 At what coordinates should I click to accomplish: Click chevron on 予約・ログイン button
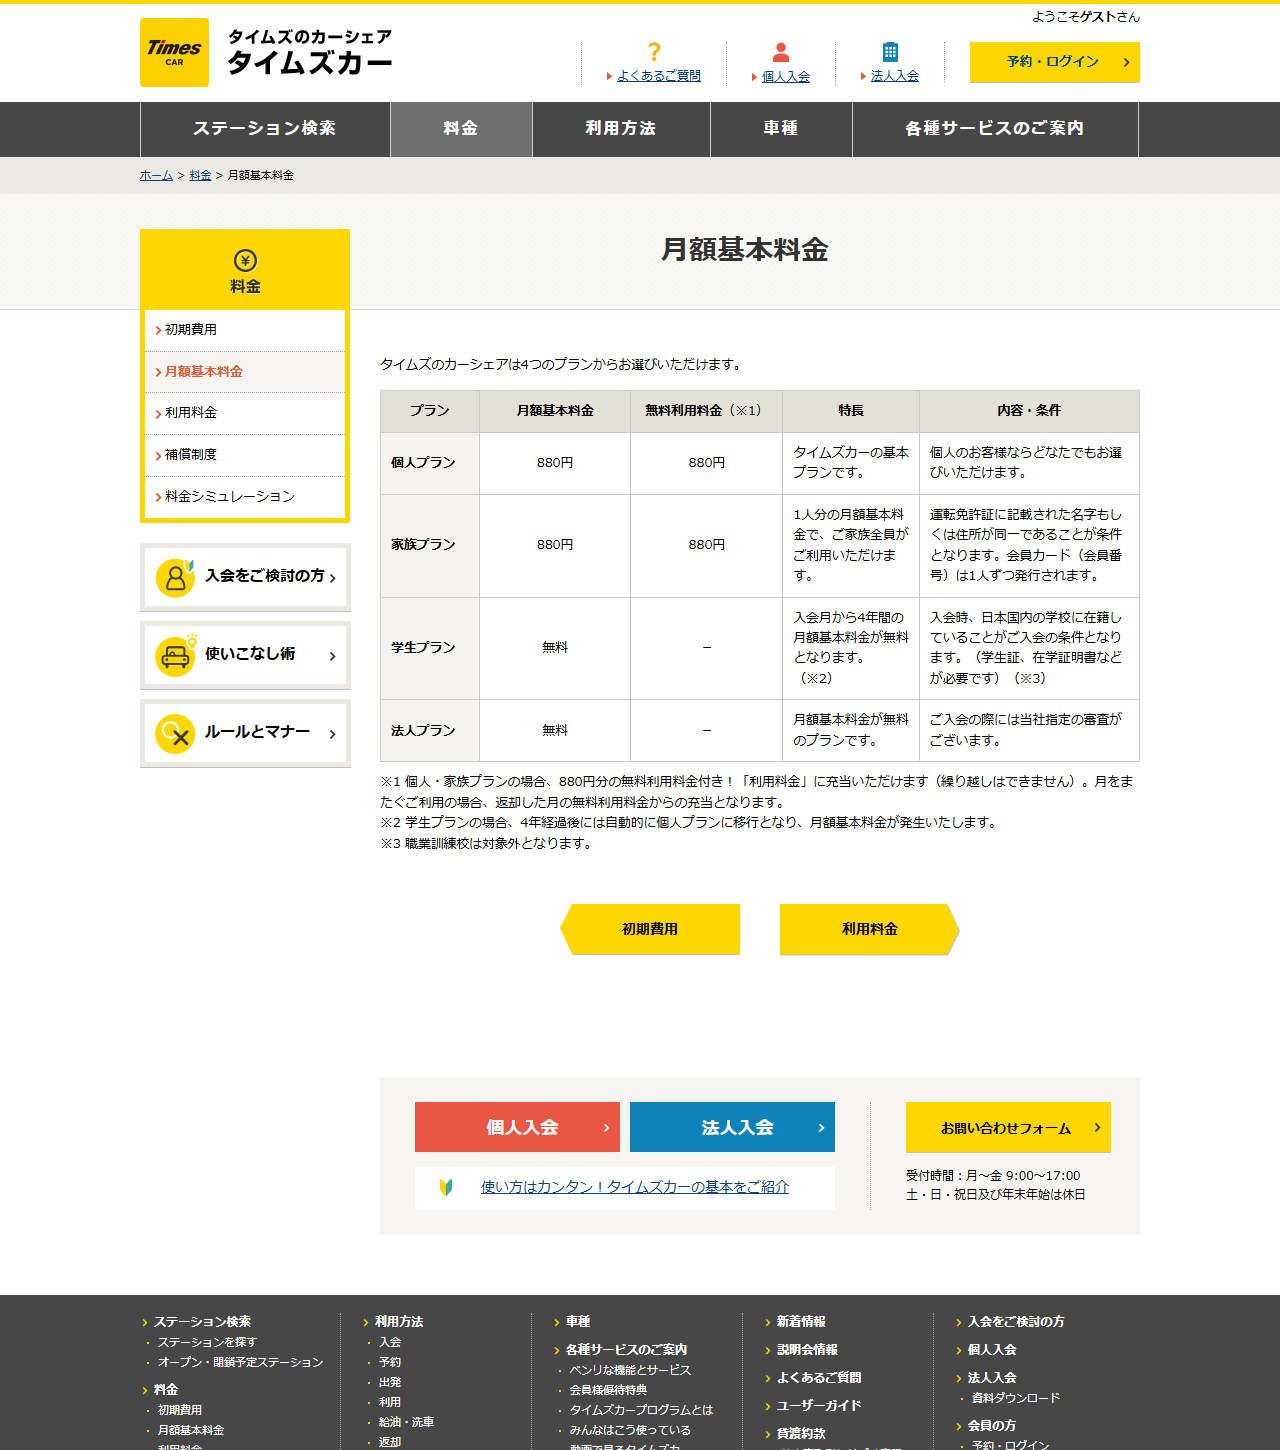click(x=1126, y=62)
